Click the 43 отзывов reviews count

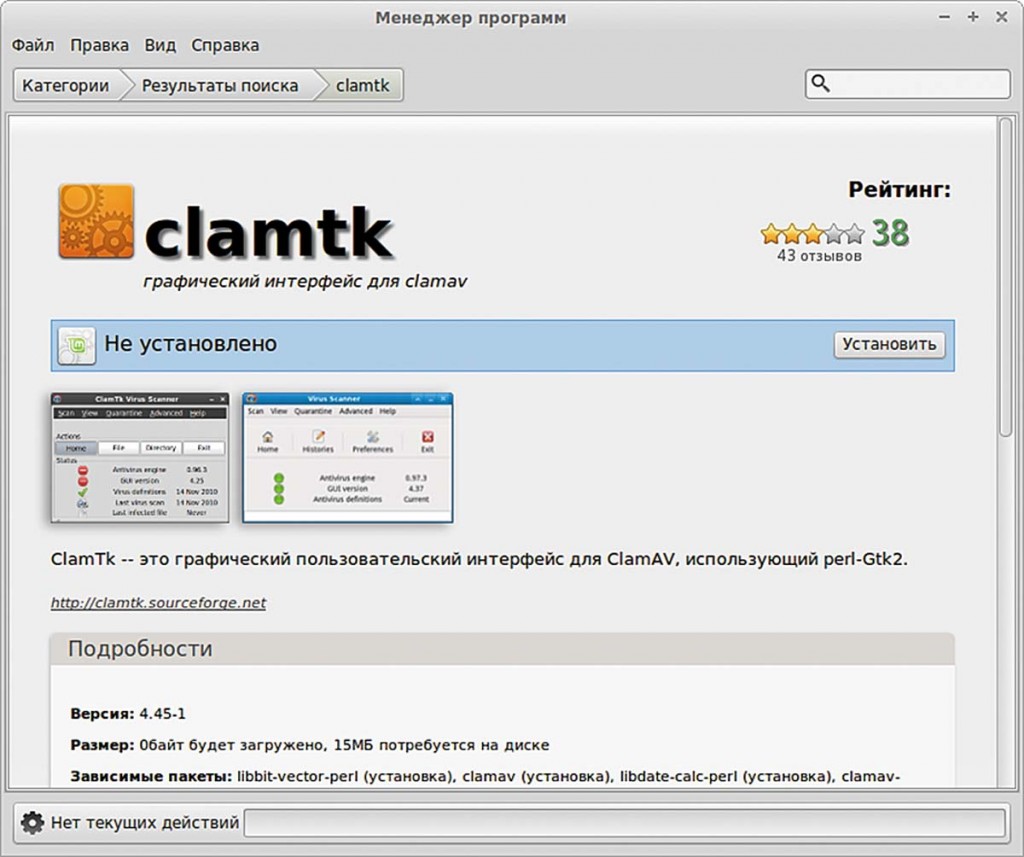click(819, 256)
